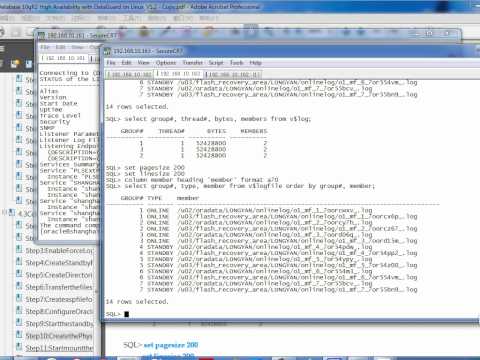The height and width of the screenshot is (360, 480).
Task: Click the Step8ConfigureOracl bookmark icon
Action: (19, 311)
